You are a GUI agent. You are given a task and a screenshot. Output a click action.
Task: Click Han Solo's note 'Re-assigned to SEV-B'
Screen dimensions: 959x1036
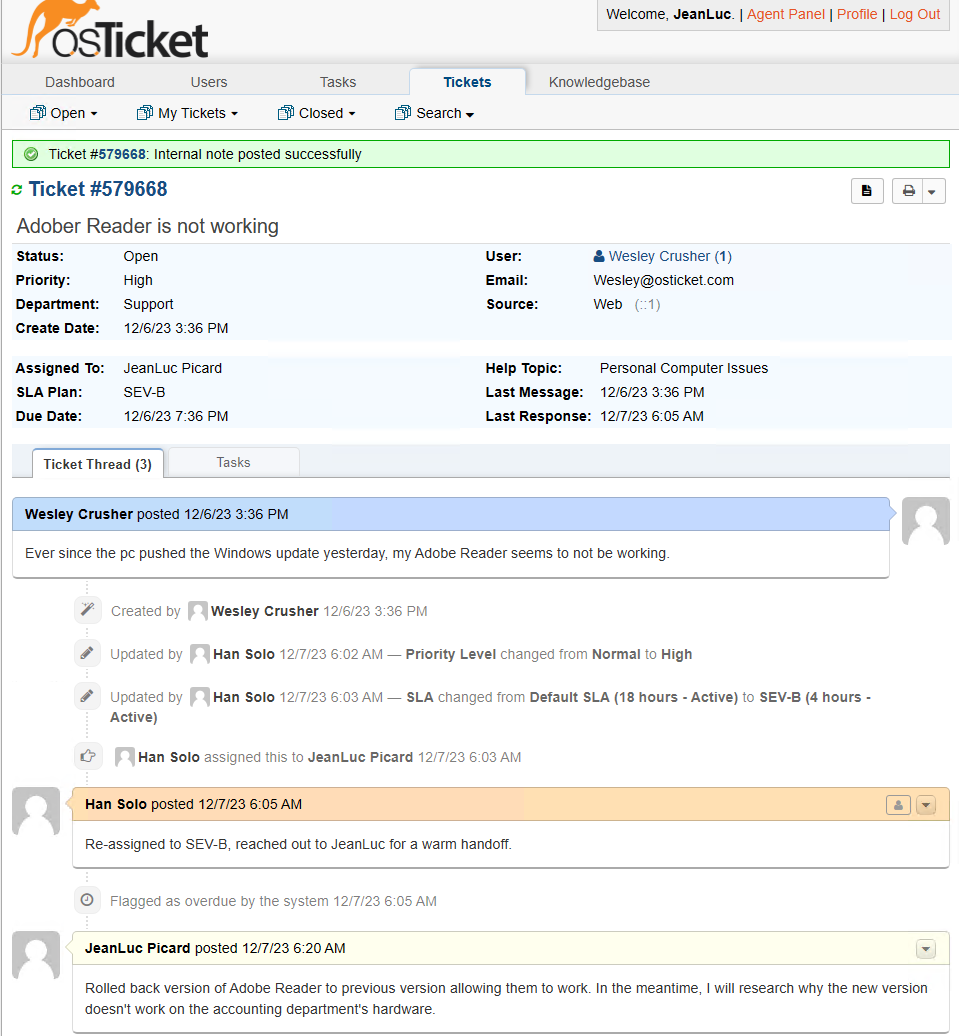click(x=298, y=844)
